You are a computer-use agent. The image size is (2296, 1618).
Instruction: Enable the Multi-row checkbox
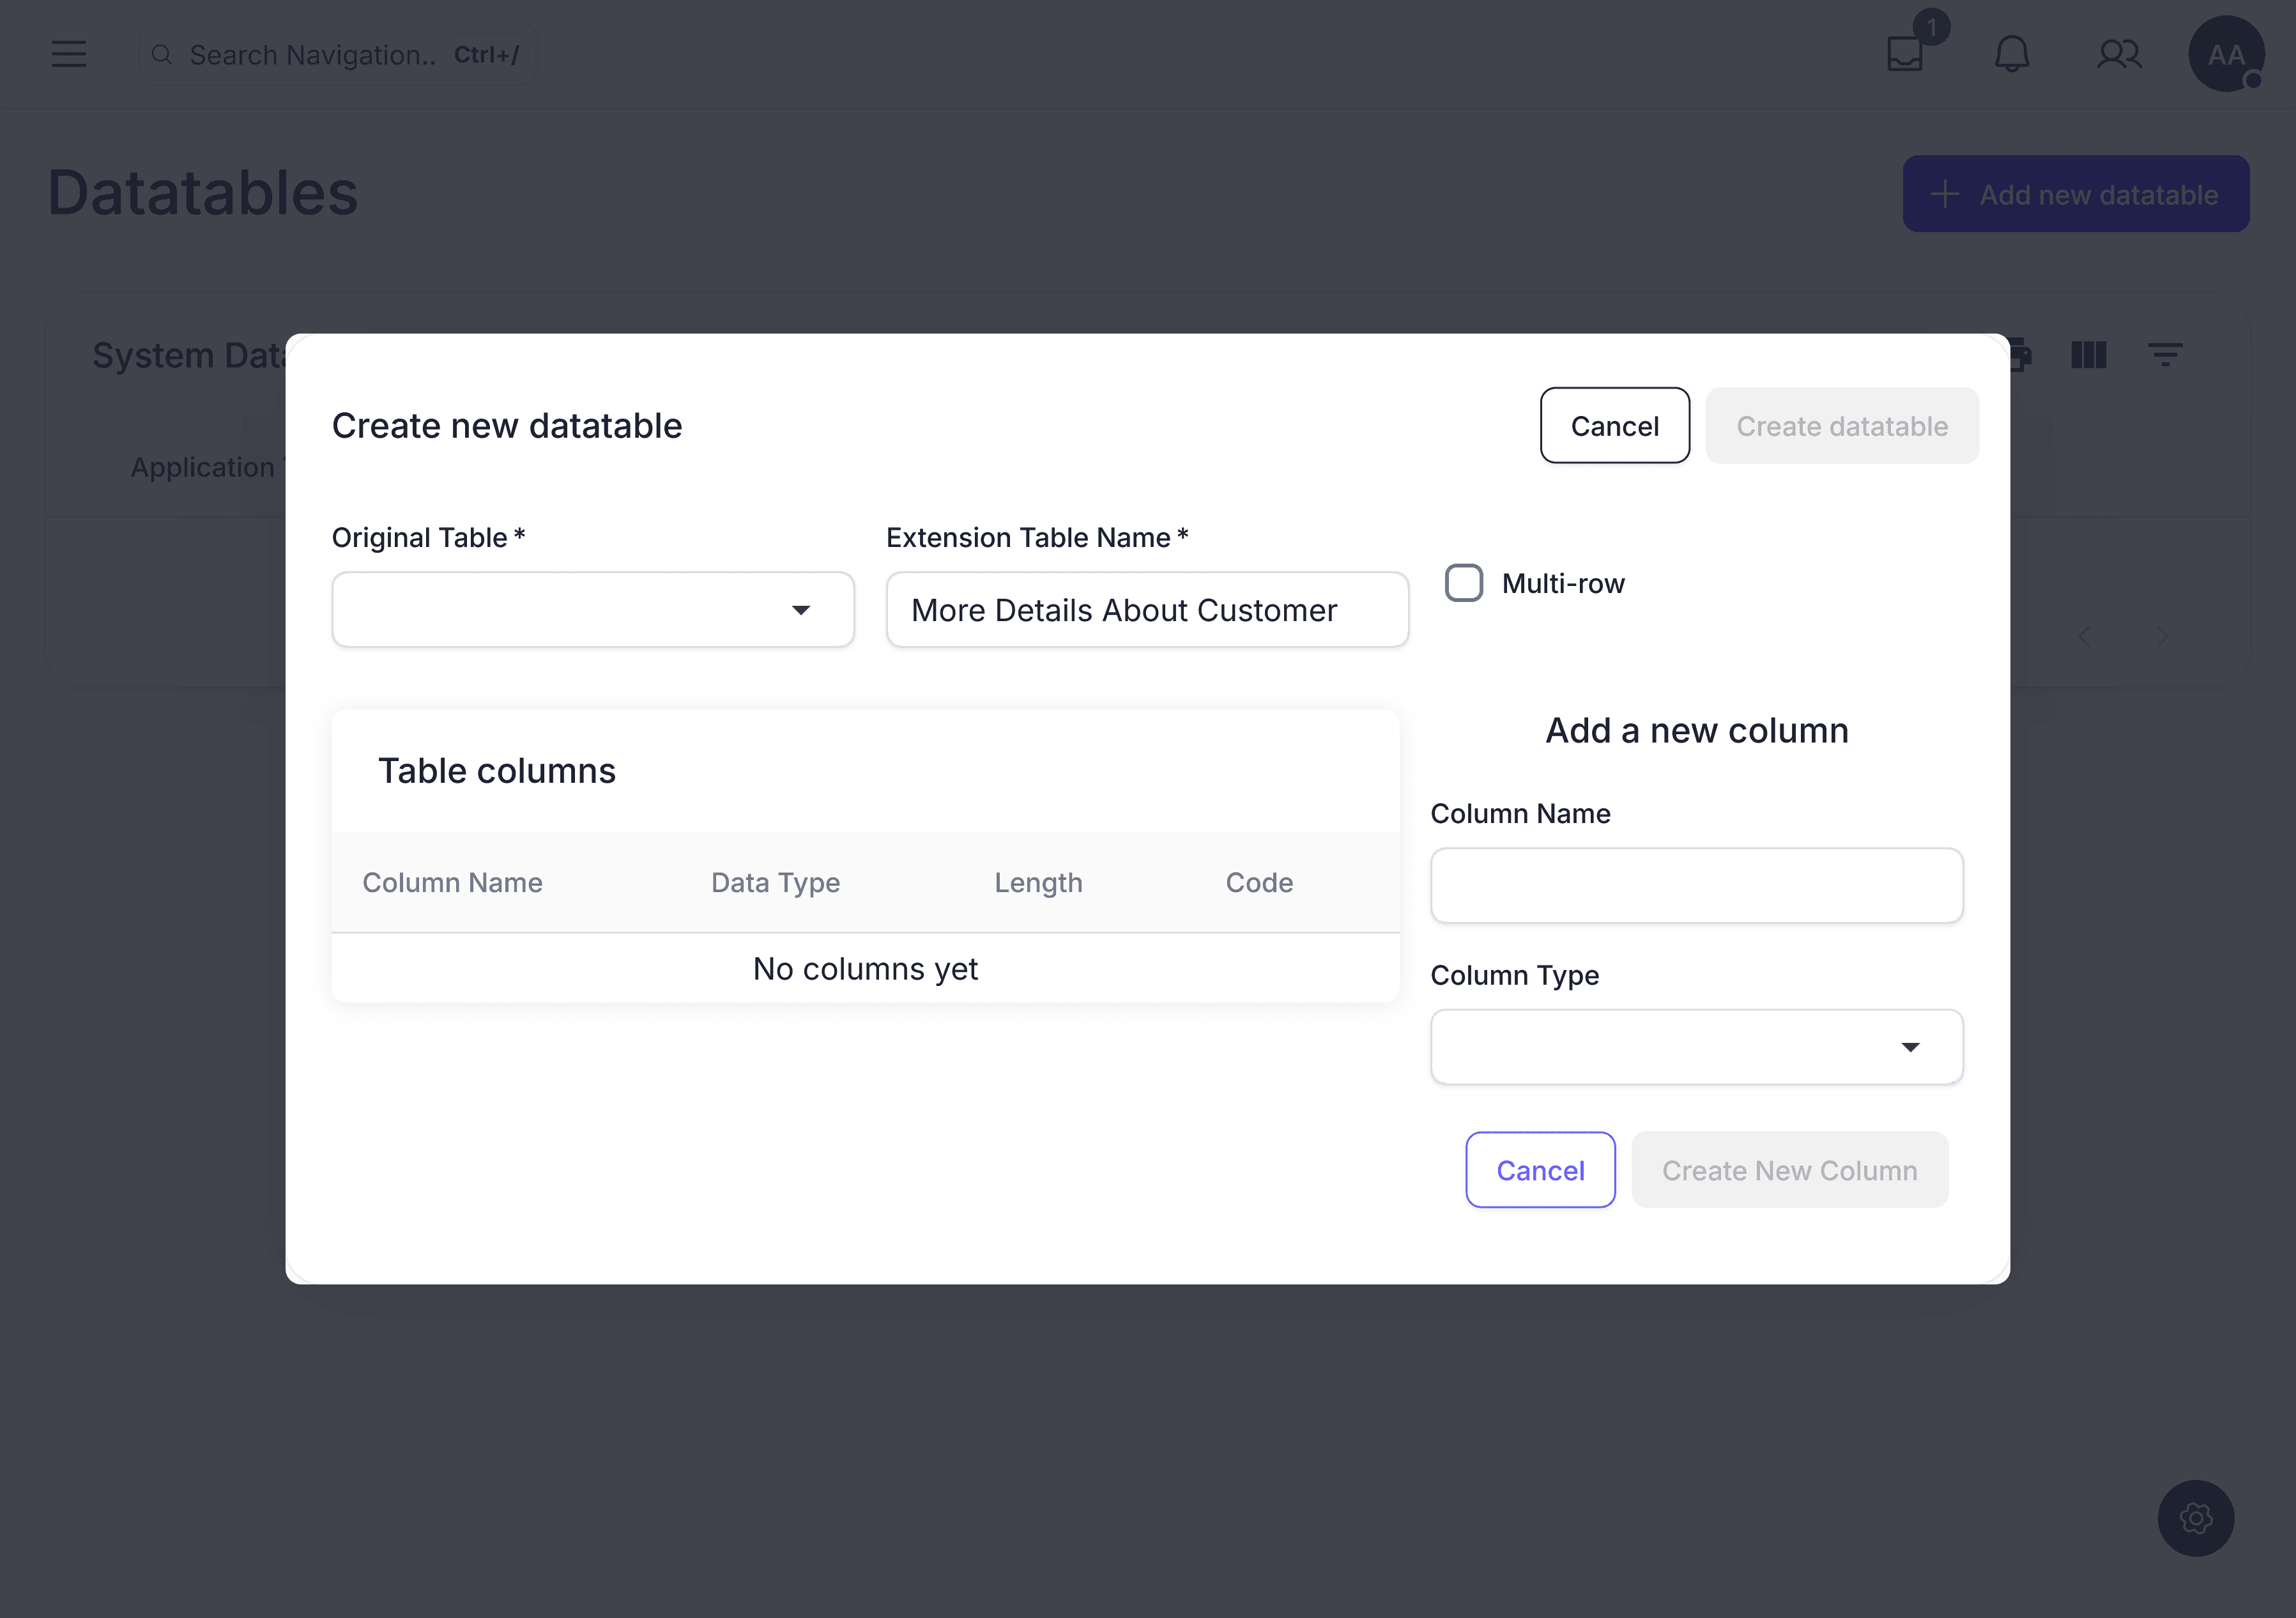(1464, 583)
